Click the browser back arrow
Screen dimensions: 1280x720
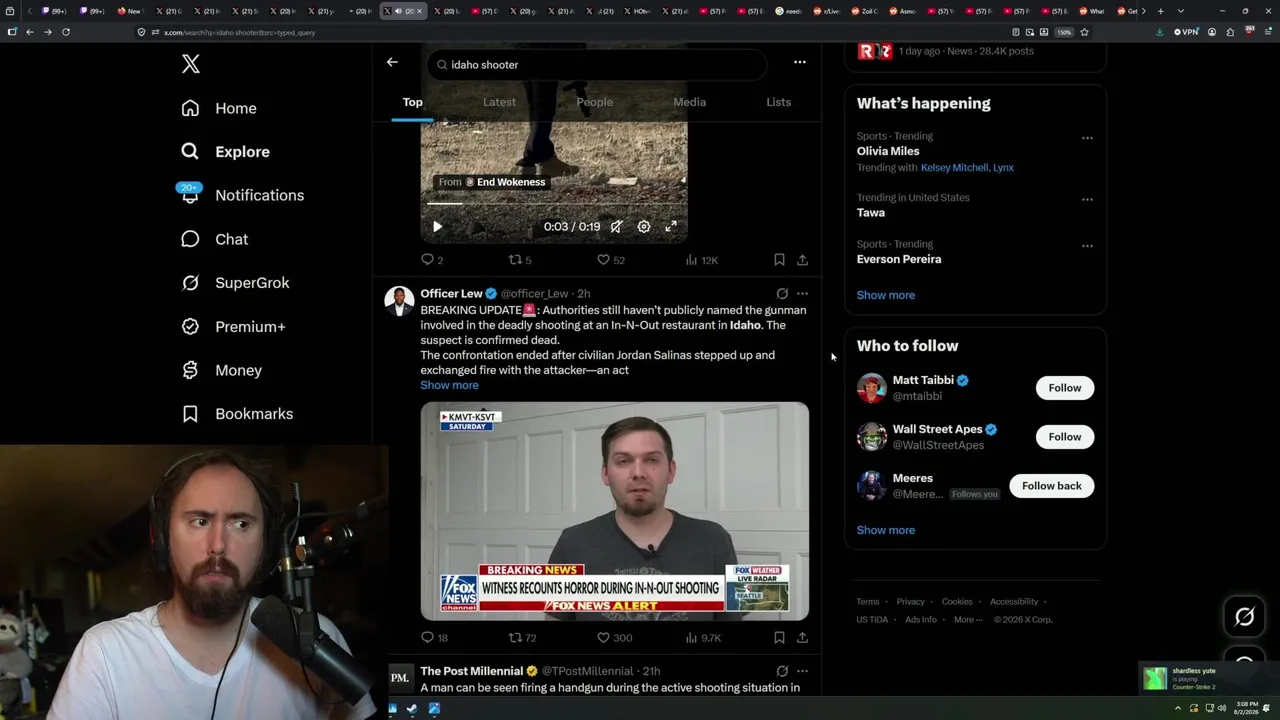click(x=30, y=32)
